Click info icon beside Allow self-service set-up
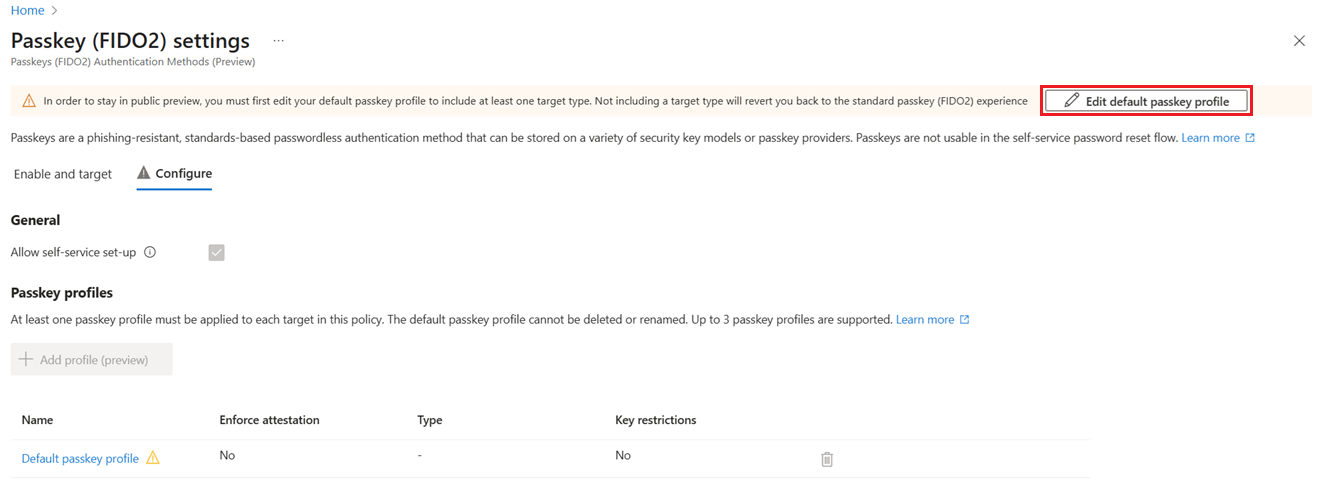1326x498 pixels. click(150, 253)
